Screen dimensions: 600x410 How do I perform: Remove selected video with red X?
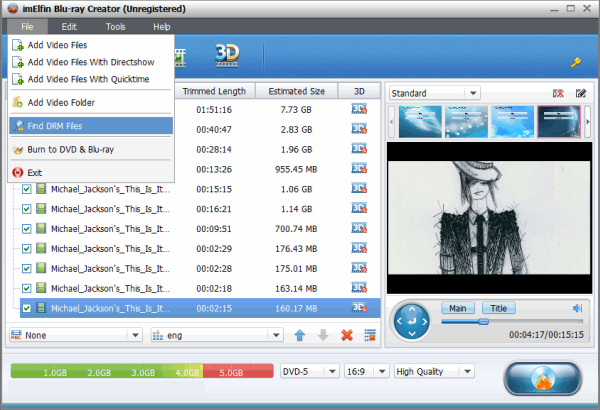tap(347, 335)
